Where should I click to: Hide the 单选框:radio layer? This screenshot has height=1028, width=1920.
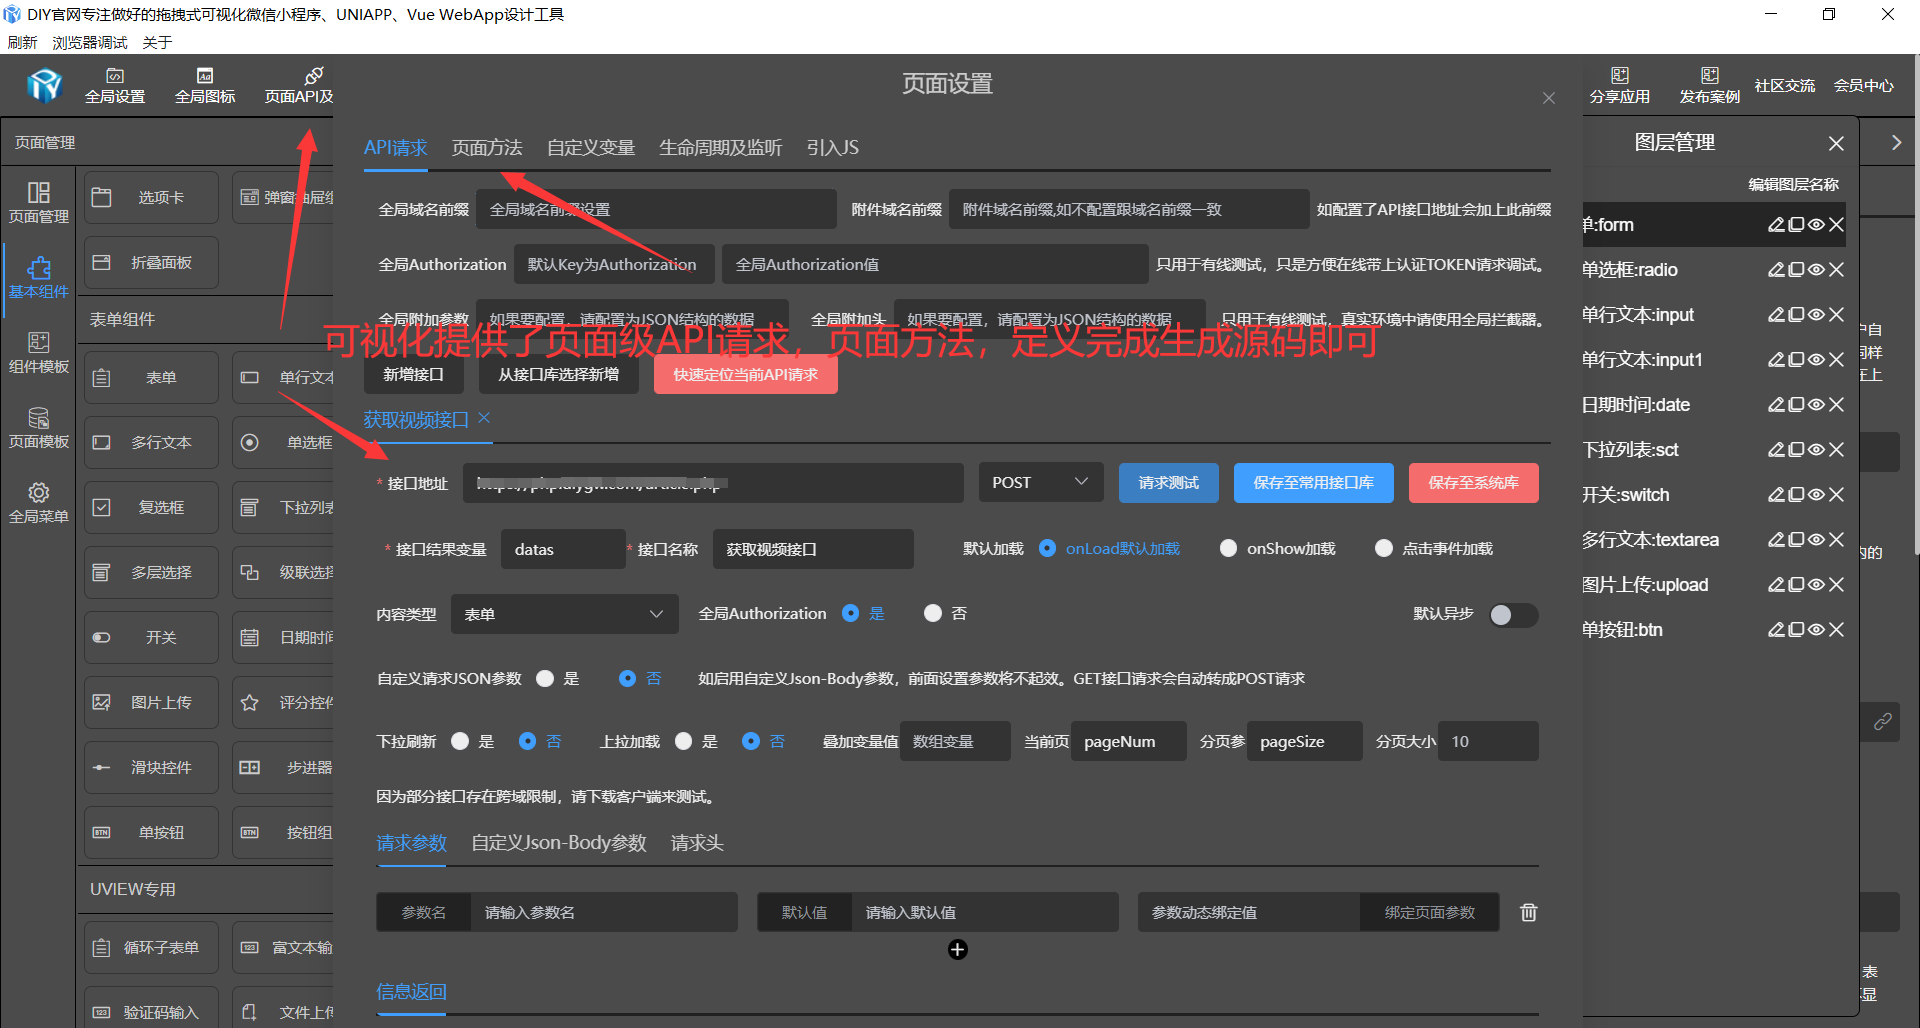pyautogui.click(x=1816, y=270)
